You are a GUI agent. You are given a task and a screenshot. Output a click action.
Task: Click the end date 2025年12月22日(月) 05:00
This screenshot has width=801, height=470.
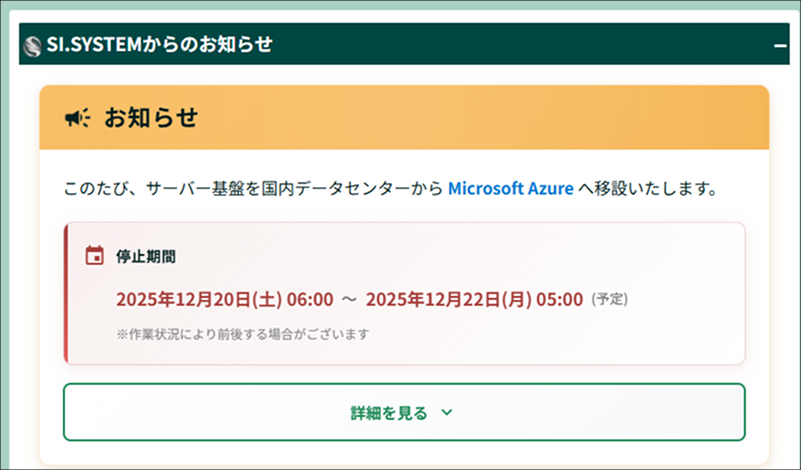[x=474, y=299]
